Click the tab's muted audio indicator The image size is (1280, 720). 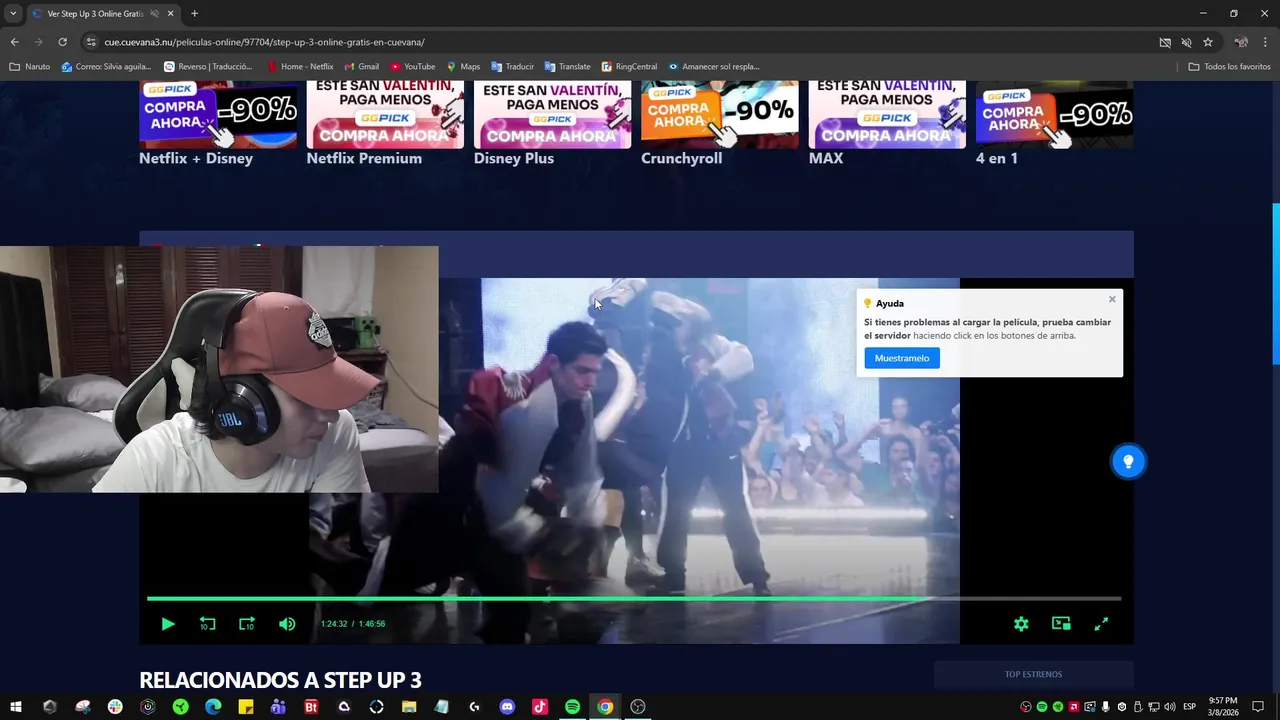(154, 13)
